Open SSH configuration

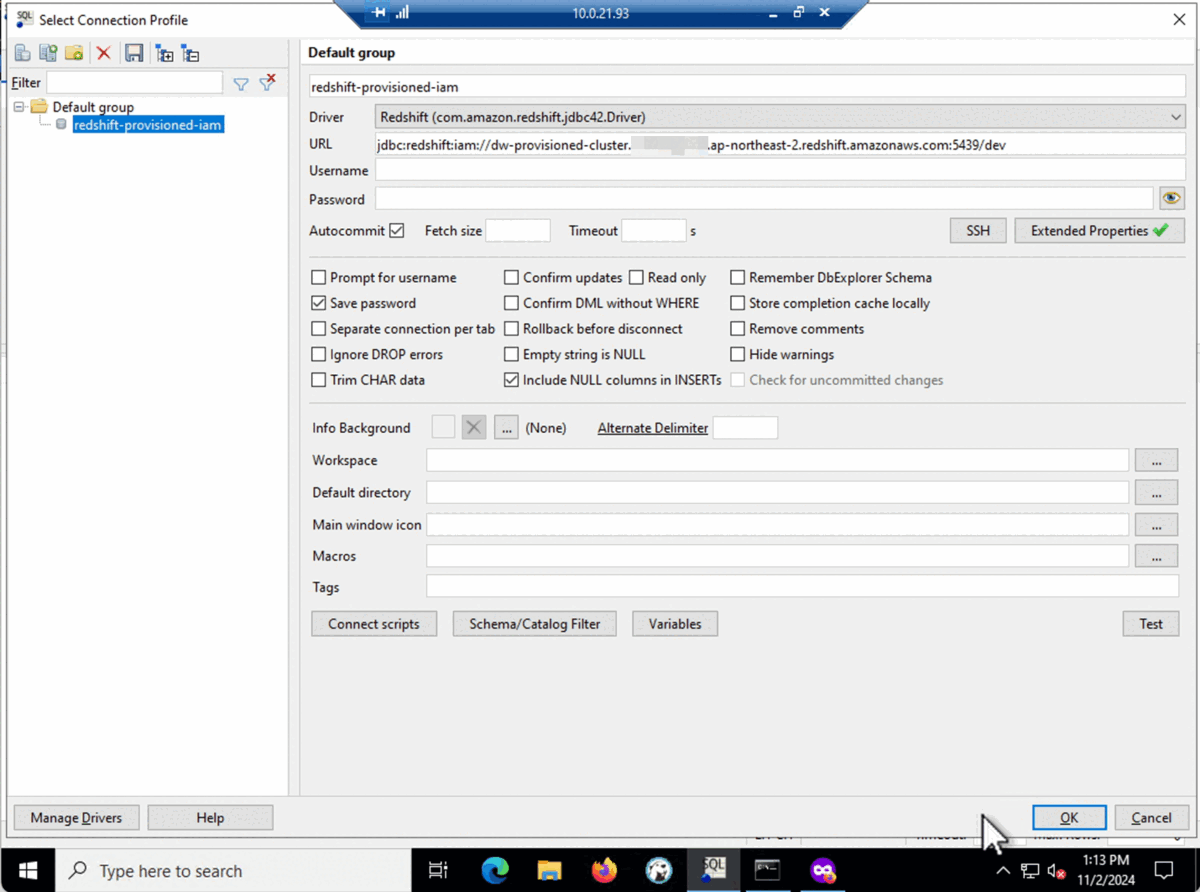coord(978,231)
